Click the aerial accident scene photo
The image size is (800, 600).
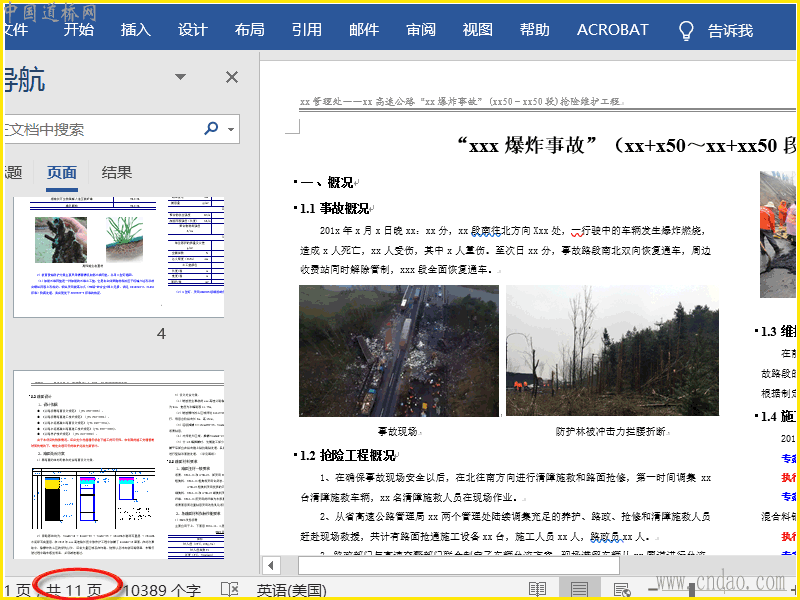point(399,351)
